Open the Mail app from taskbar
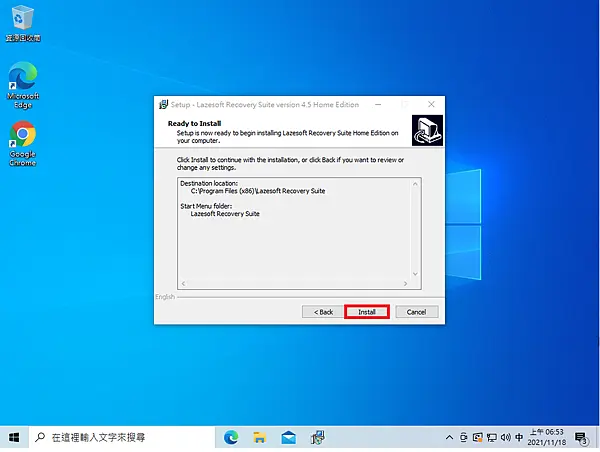 point(289,437)
